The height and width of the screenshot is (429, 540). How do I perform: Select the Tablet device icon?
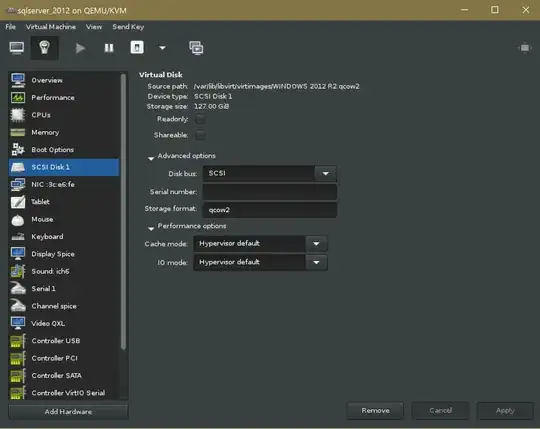(18, 202)
